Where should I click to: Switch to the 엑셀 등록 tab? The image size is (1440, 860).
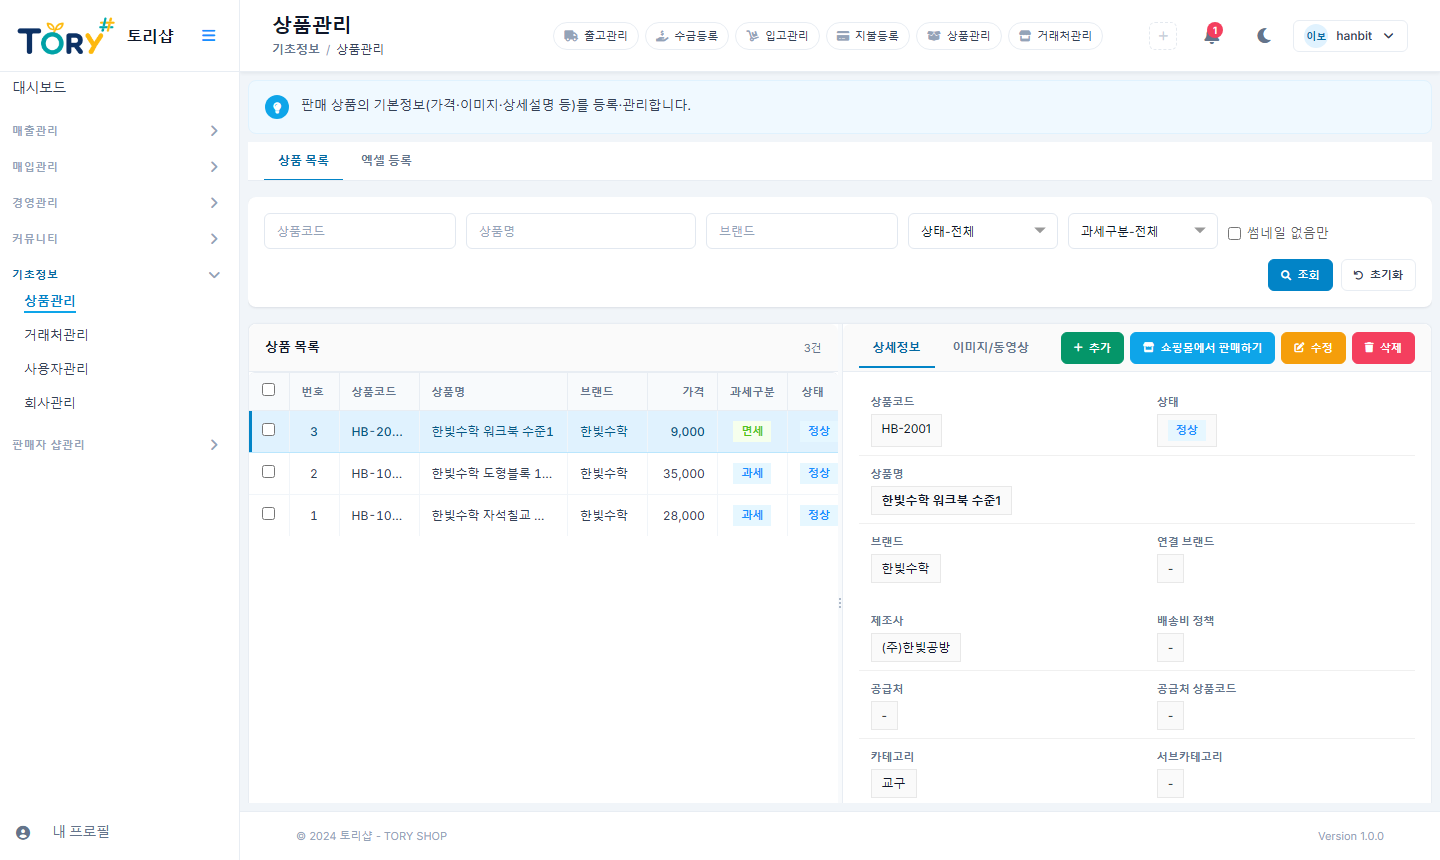(x=386, y=160)
